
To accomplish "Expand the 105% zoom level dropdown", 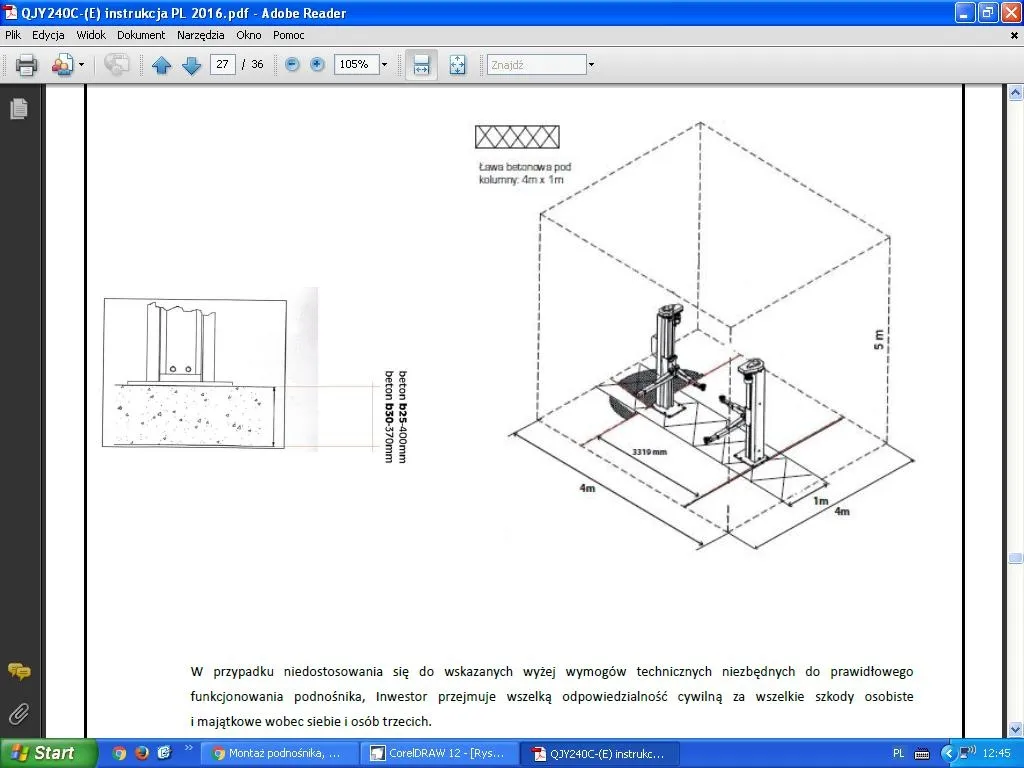I will pyautogui.click(x=384, y=65).
